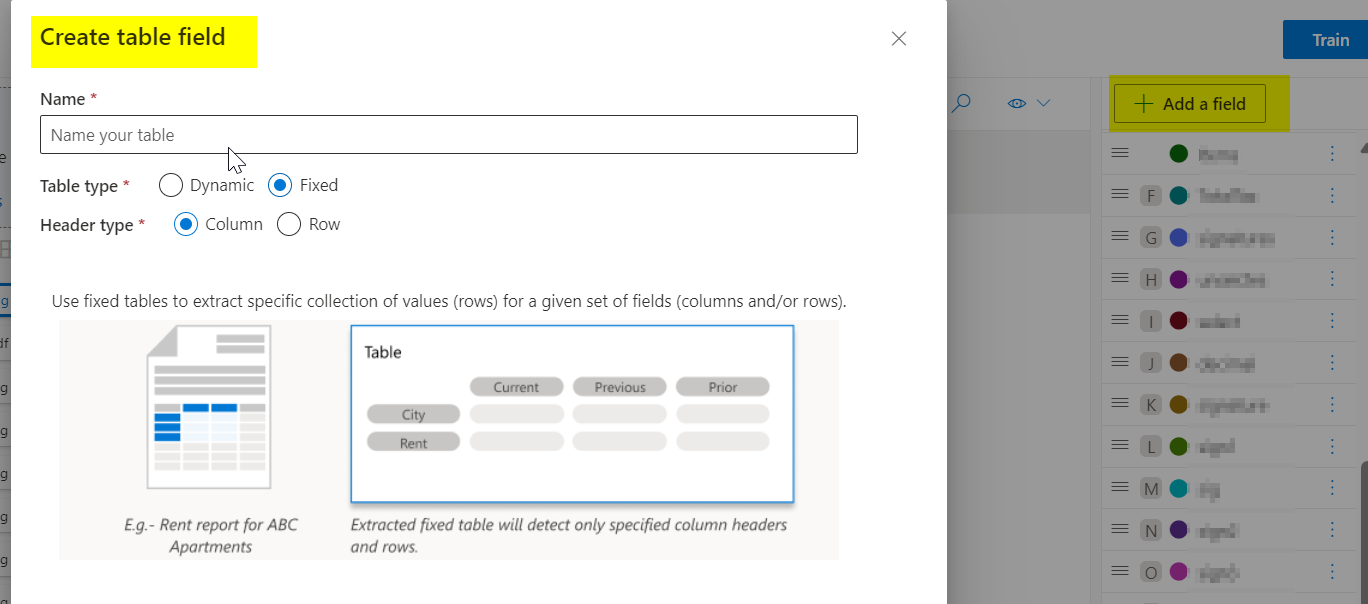Click the plus icon inside Add a field
Viewport: 1368px width, 604px height.
coord(1142,103)
